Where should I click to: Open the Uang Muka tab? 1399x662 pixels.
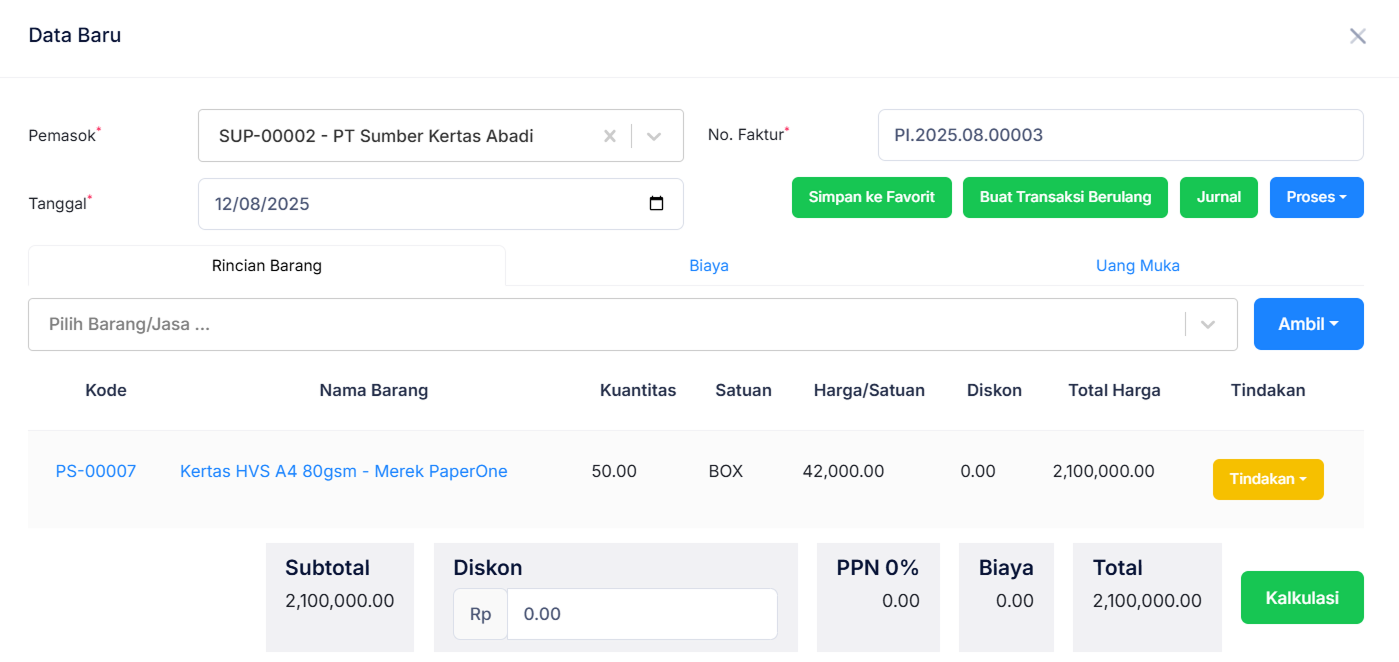tap(1137, 266)
